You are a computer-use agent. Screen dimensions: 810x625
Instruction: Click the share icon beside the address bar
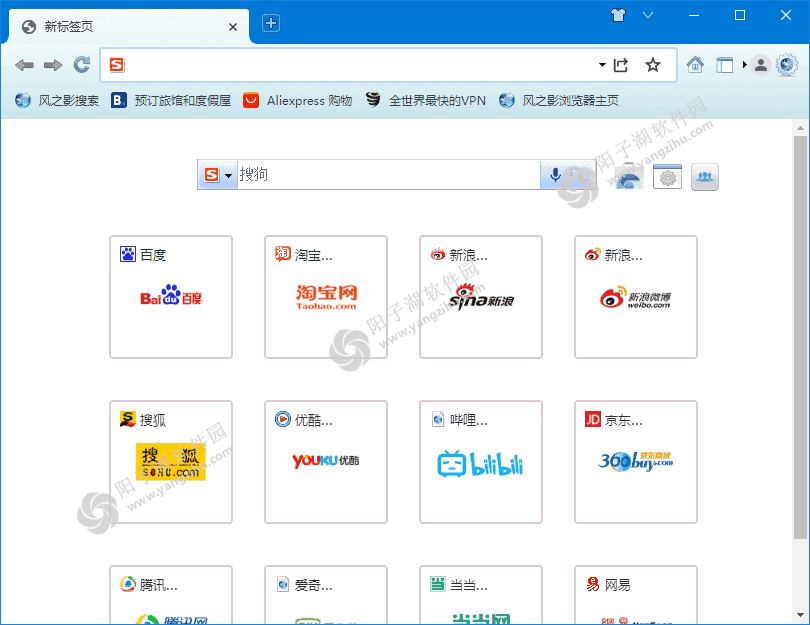620,64
